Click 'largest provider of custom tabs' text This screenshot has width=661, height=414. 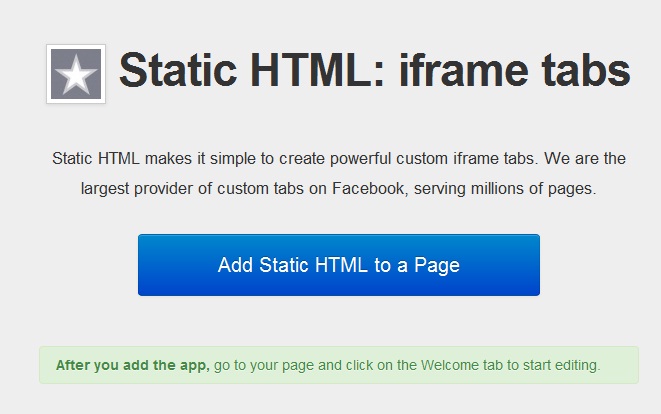click(192, 188)
